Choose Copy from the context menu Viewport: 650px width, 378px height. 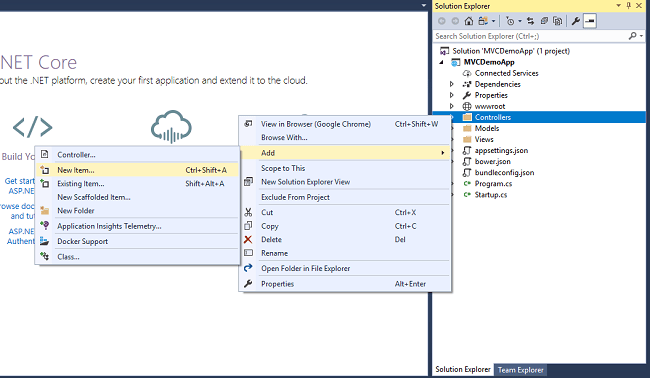[x=345, y=226]
